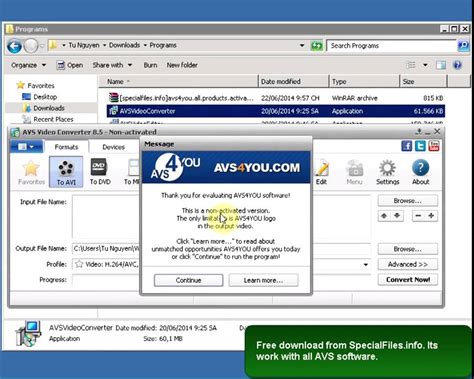The image size is (474, 379).
Task: Change Explorer view mode icon
Action: point(411,65)
